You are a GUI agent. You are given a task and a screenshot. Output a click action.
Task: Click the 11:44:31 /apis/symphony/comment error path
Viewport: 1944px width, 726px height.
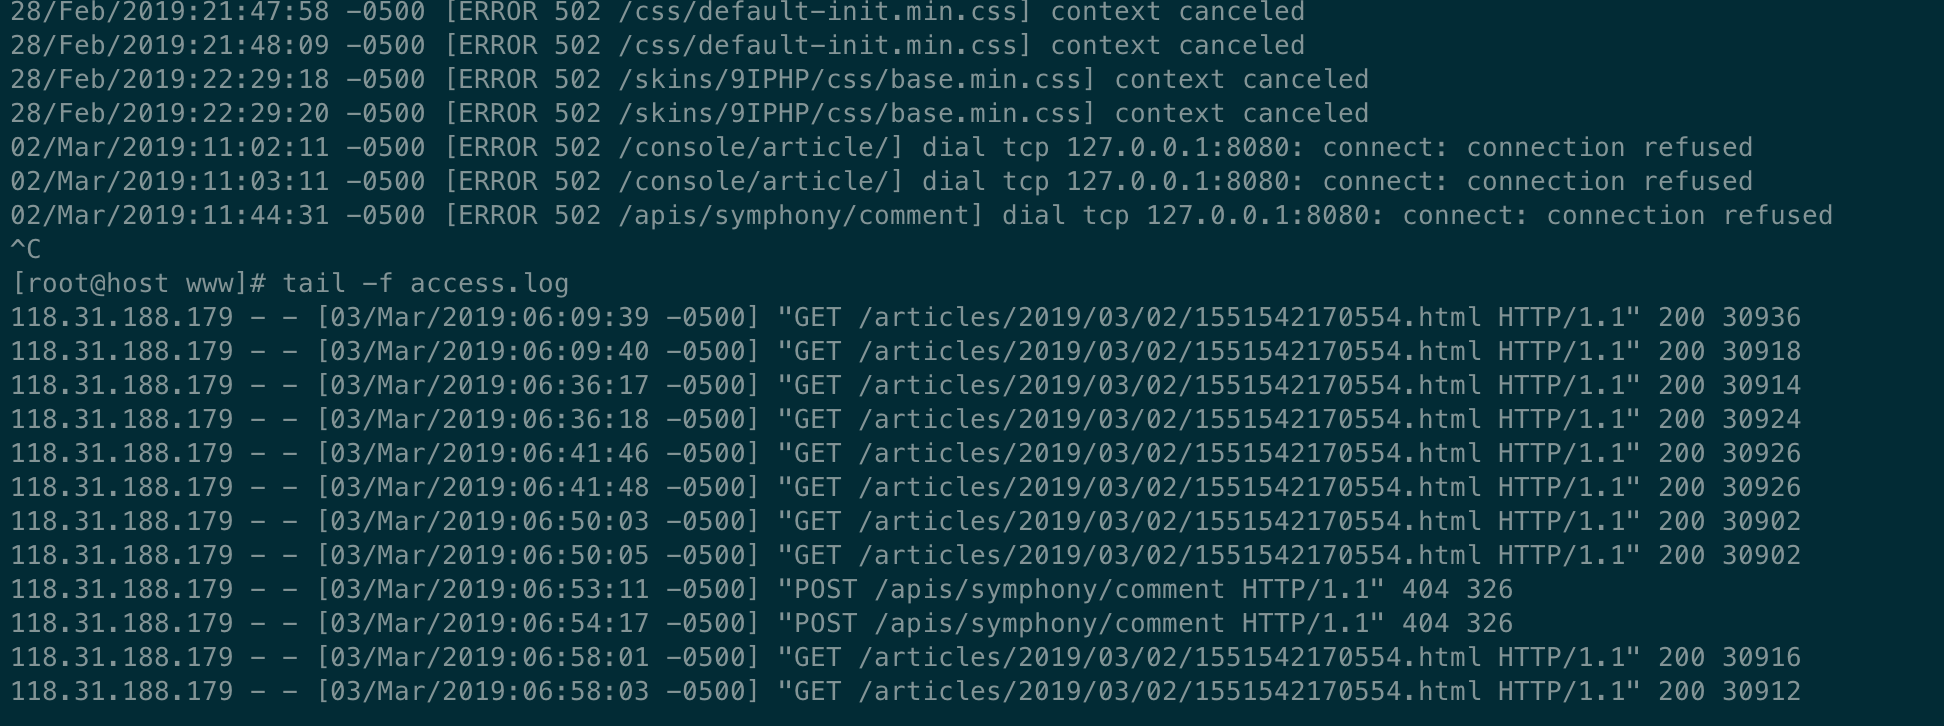click(793, 216)
